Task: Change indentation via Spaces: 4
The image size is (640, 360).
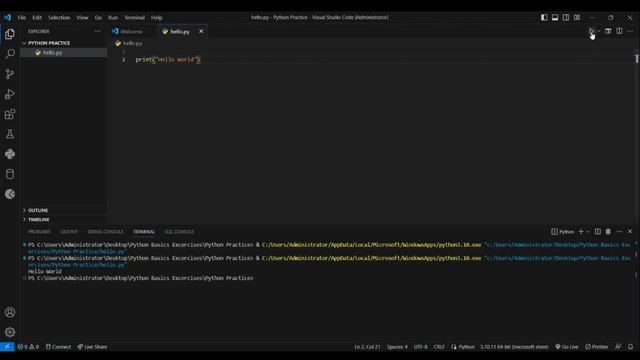Action: (397, 347)
